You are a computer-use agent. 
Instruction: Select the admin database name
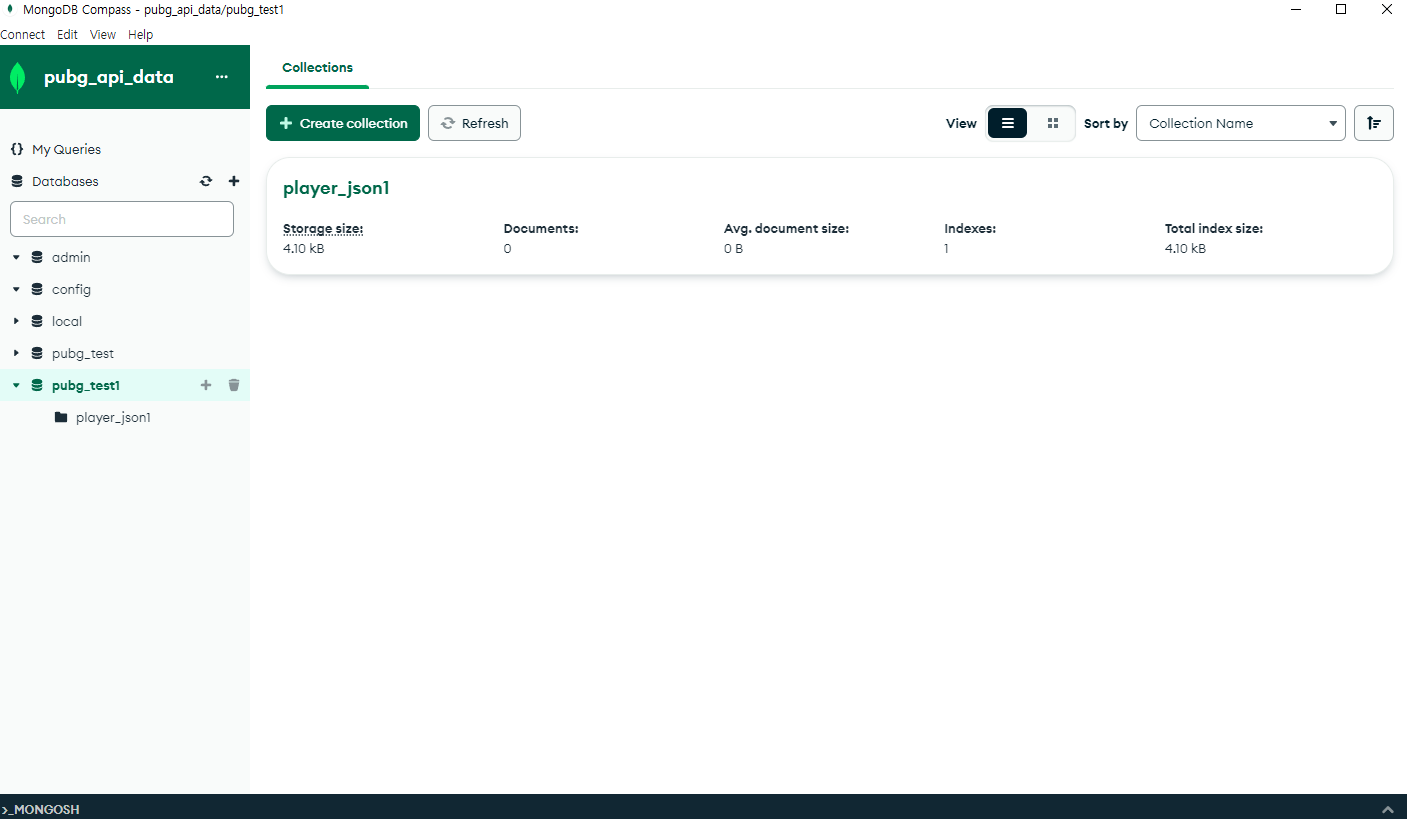pos(71,257)
